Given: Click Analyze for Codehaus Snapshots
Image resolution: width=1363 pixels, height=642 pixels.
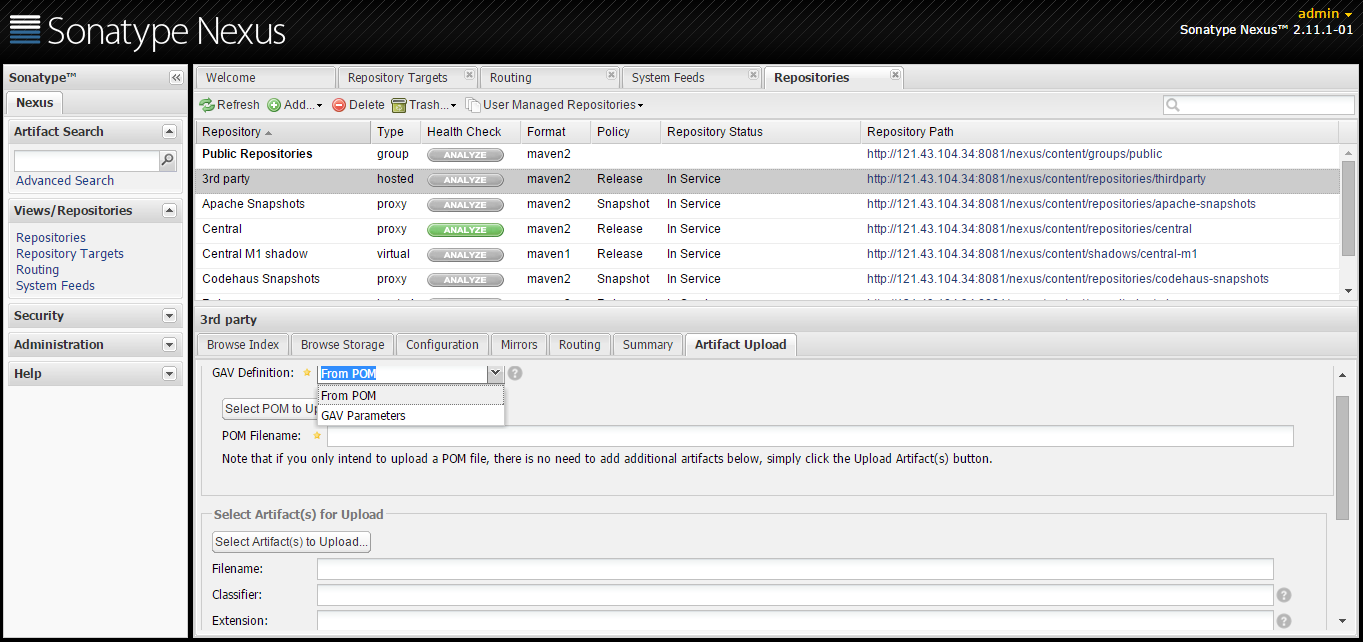Looking at the screenshot, I should (x=465, y=280).
